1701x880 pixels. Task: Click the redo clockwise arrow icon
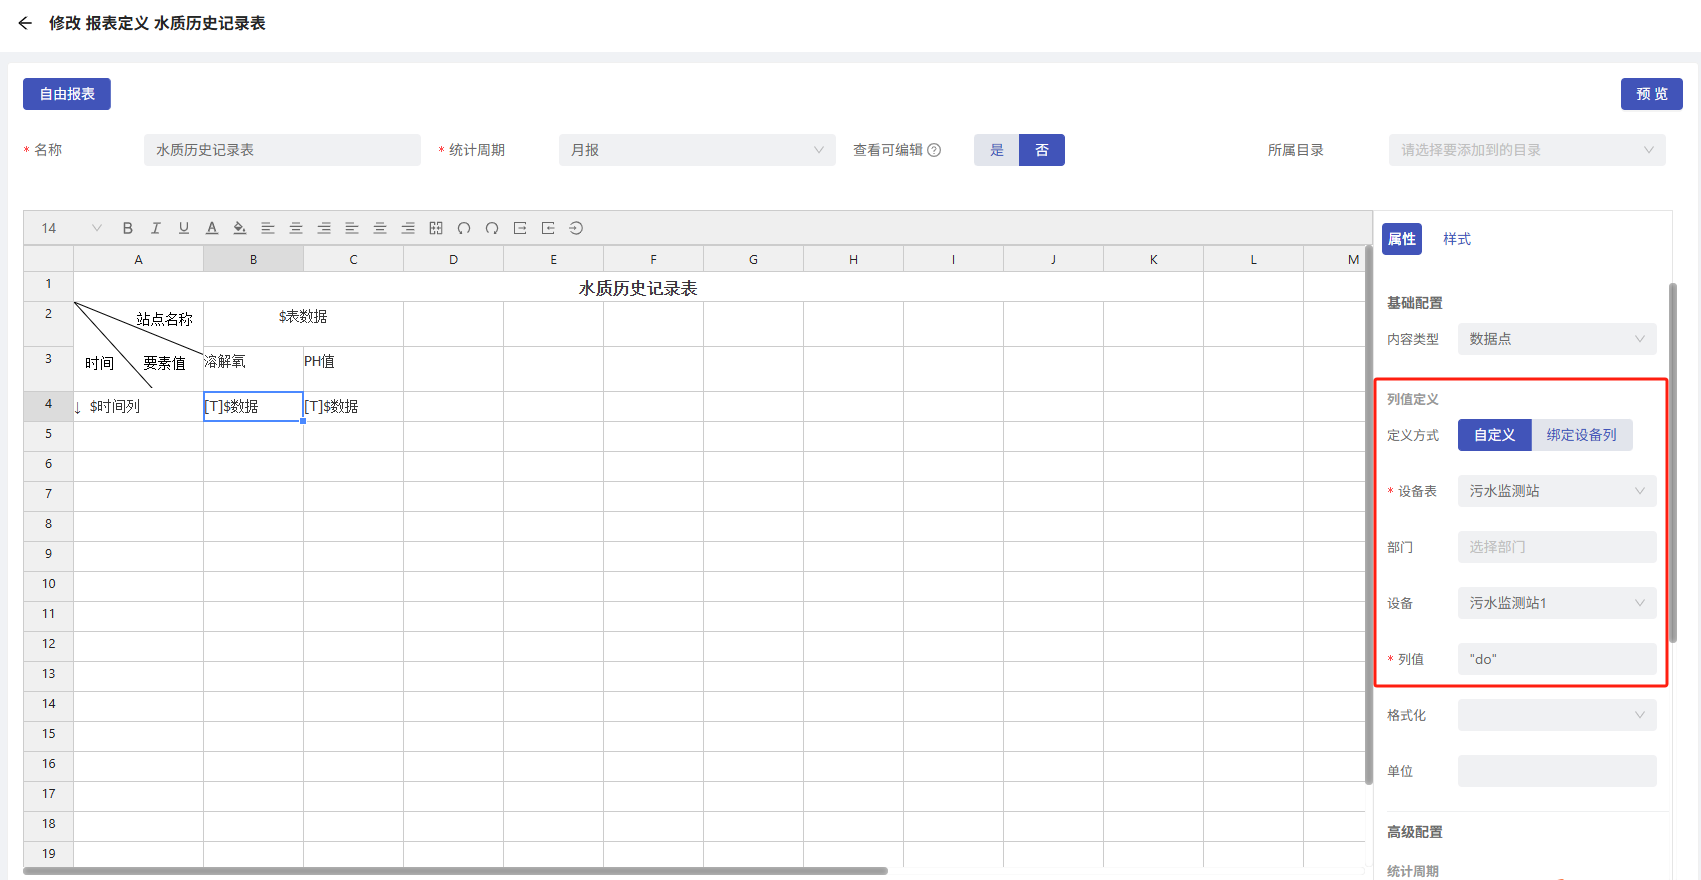[x=492, y=228]
